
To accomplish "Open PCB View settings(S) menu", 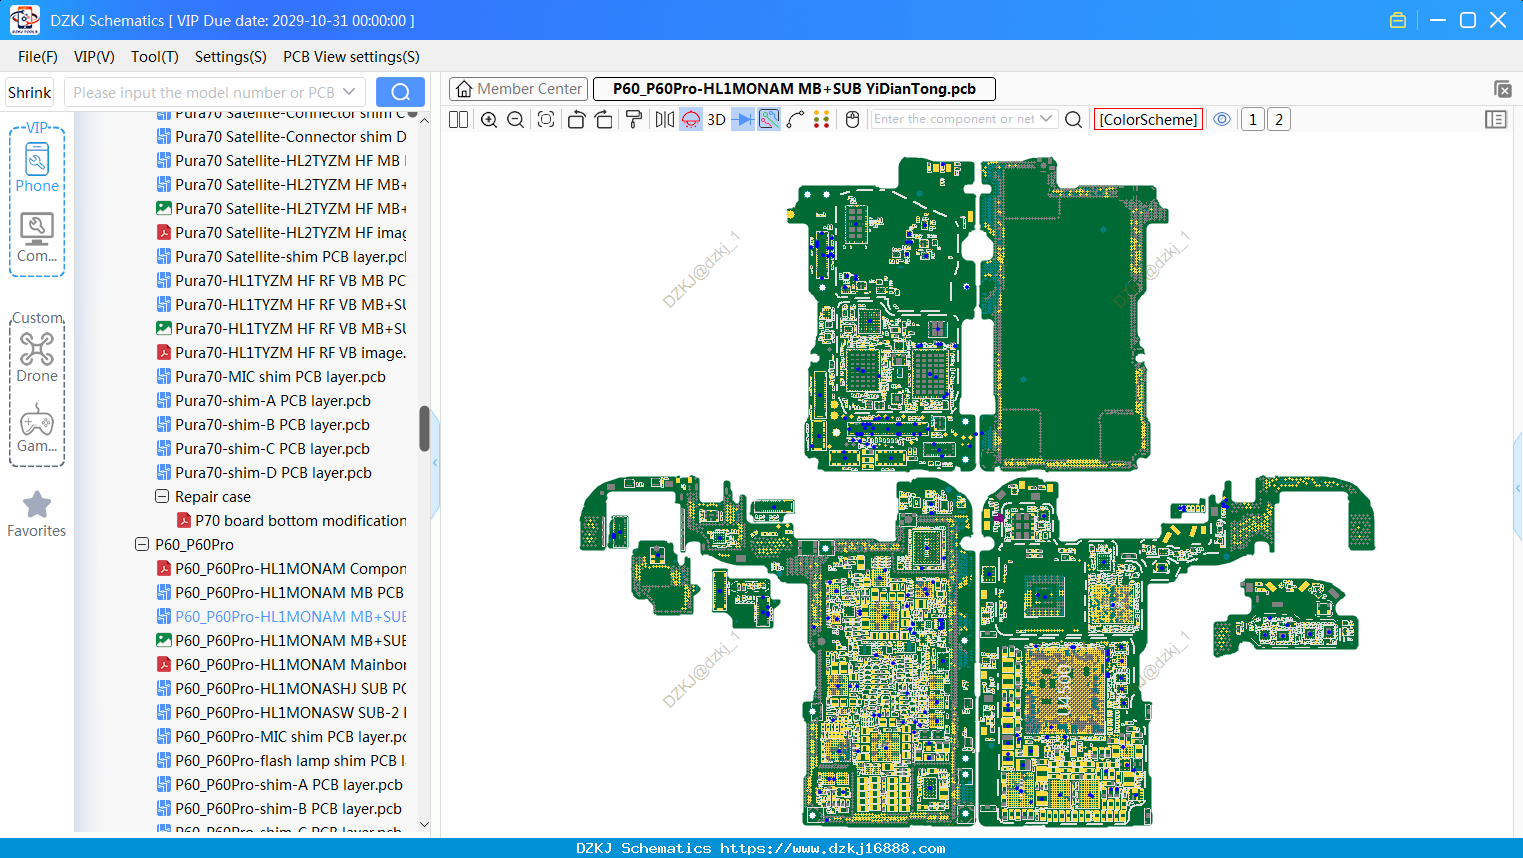I will coord(351,57).
